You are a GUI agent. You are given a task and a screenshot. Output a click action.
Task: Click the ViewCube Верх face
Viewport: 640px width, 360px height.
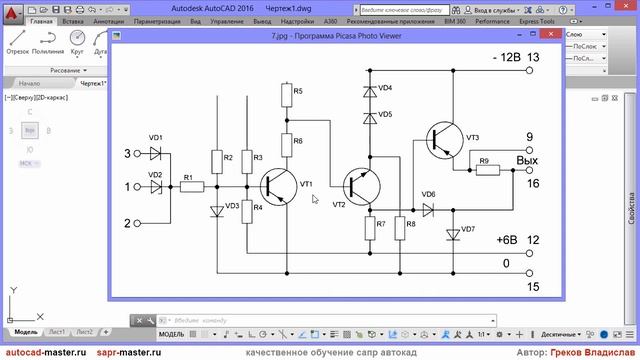[x=30, y=131]
